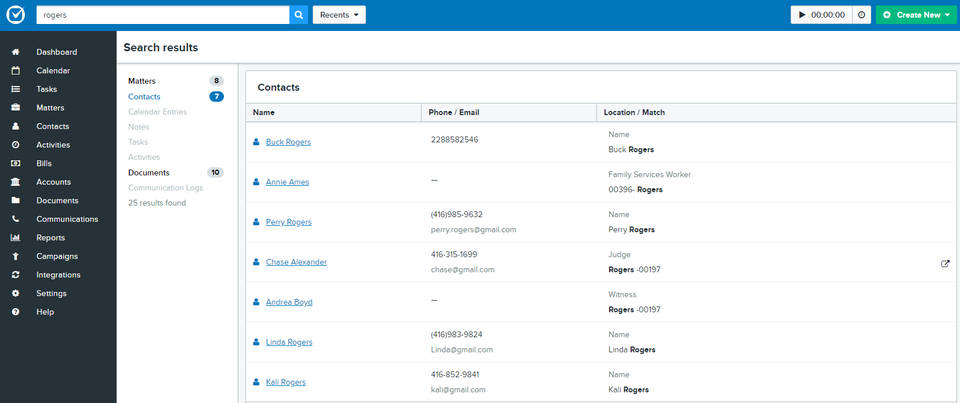Image resolution: width=960 pixels, height=403 pixels.
Task: Open the external link icon for Chase Alexander
Action: pos(945,263)
